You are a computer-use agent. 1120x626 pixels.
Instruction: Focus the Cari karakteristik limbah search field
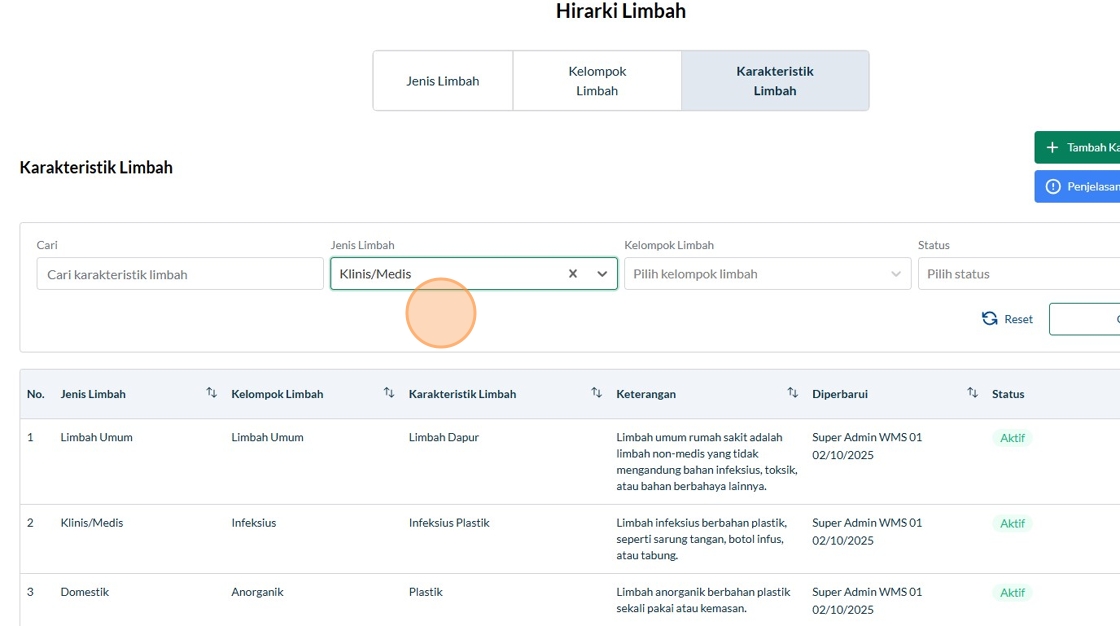(x=180, y=274)
